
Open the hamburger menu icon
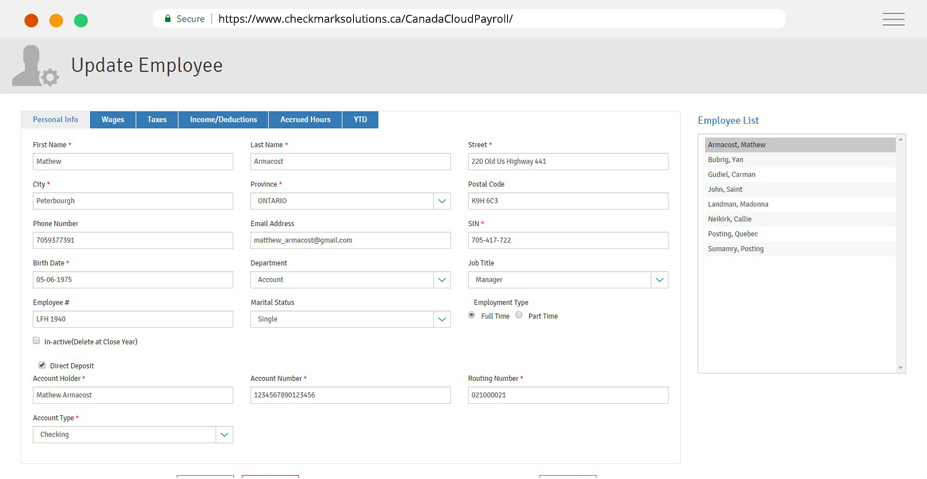[893, 20]
